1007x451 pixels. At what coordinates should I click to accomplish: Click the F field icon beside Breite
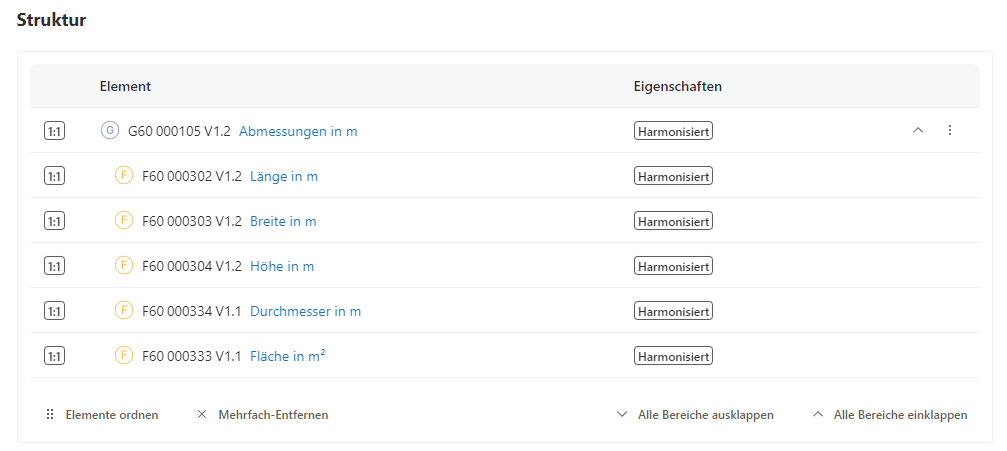(124, 221)
